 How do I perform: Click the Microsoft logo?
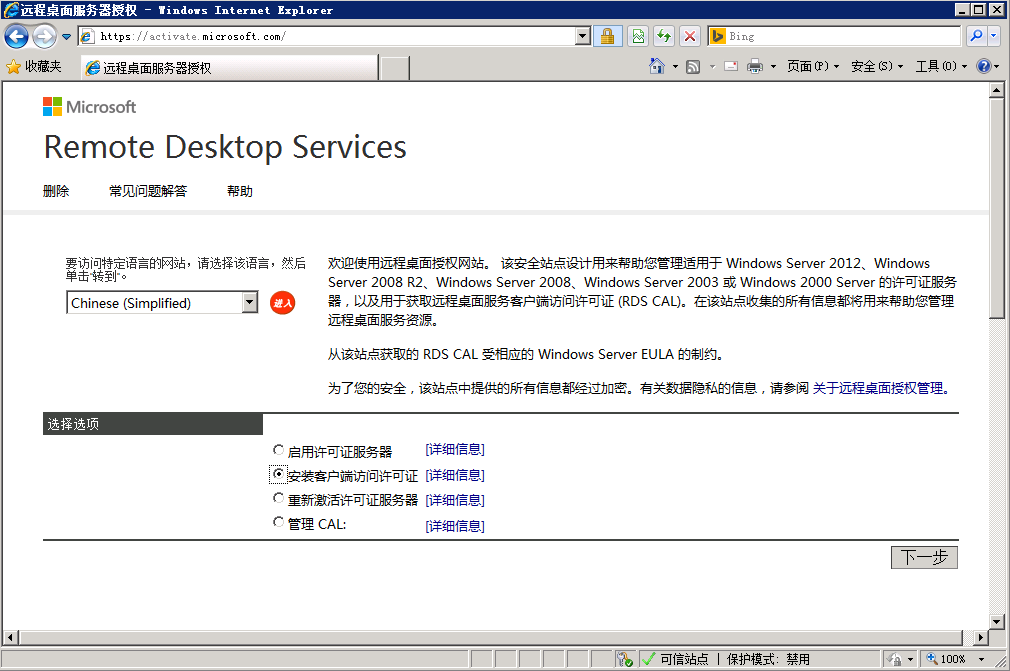tap(90, 106)
